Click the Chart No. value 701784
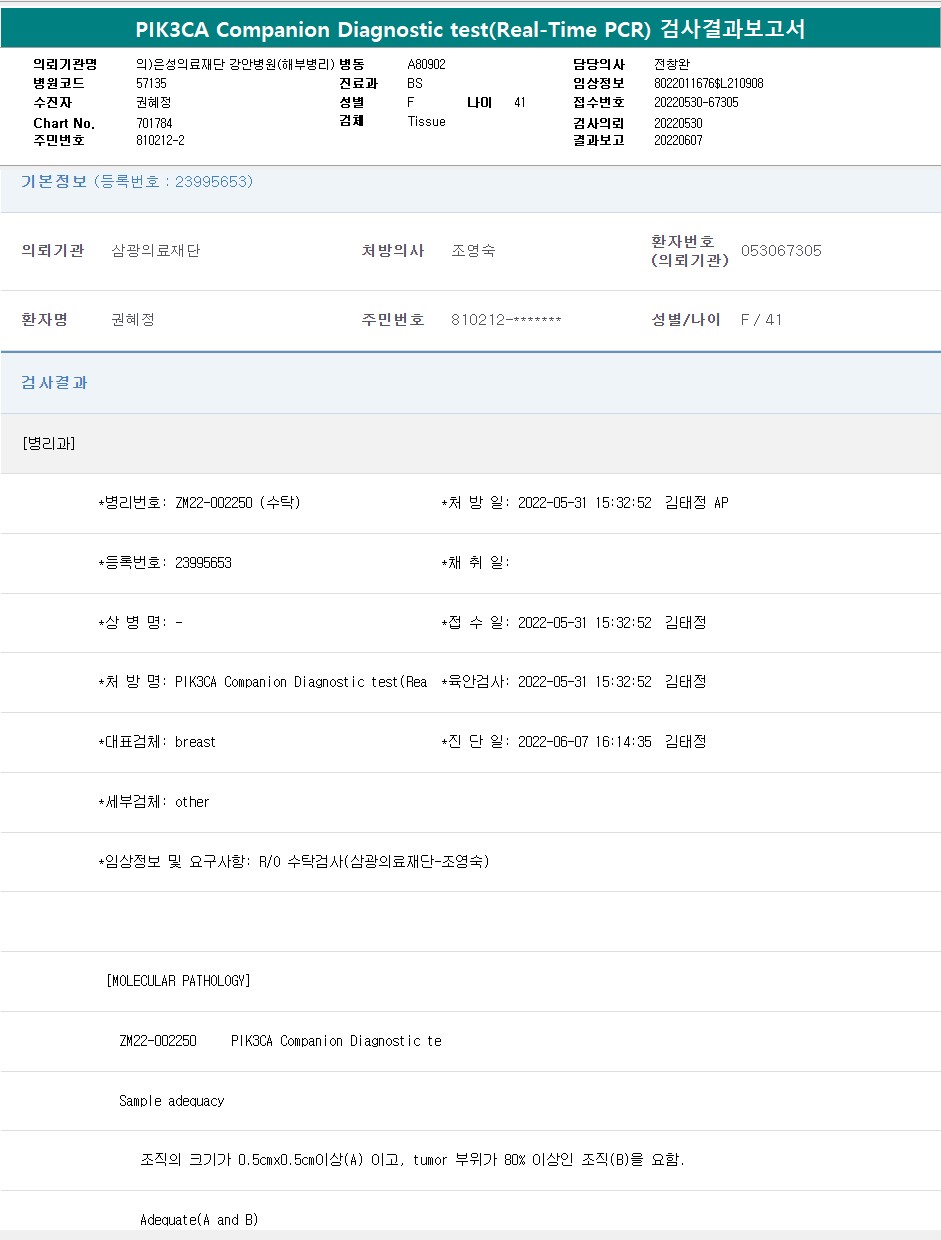Viewport: 941px width, 1240px height. point(154,123)
